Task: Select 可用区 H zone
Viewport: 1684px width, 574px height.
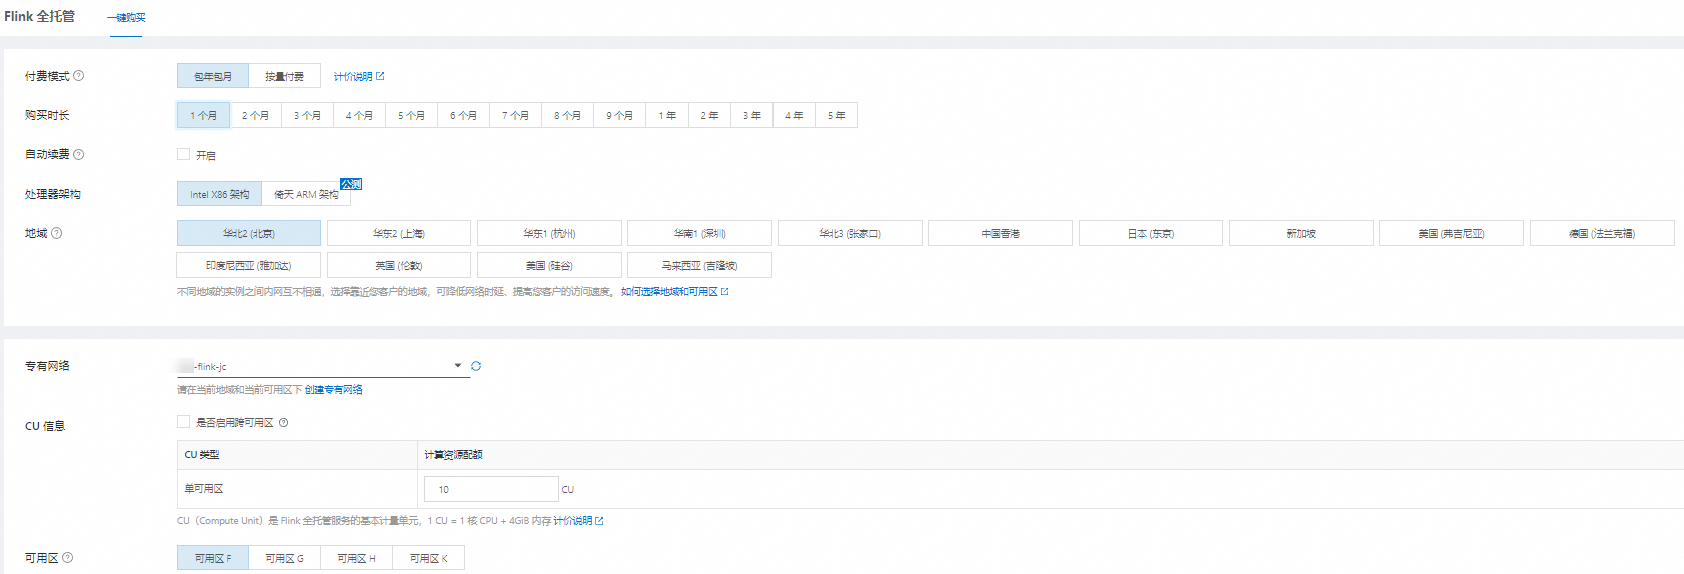Action: [x=357, y=558]
